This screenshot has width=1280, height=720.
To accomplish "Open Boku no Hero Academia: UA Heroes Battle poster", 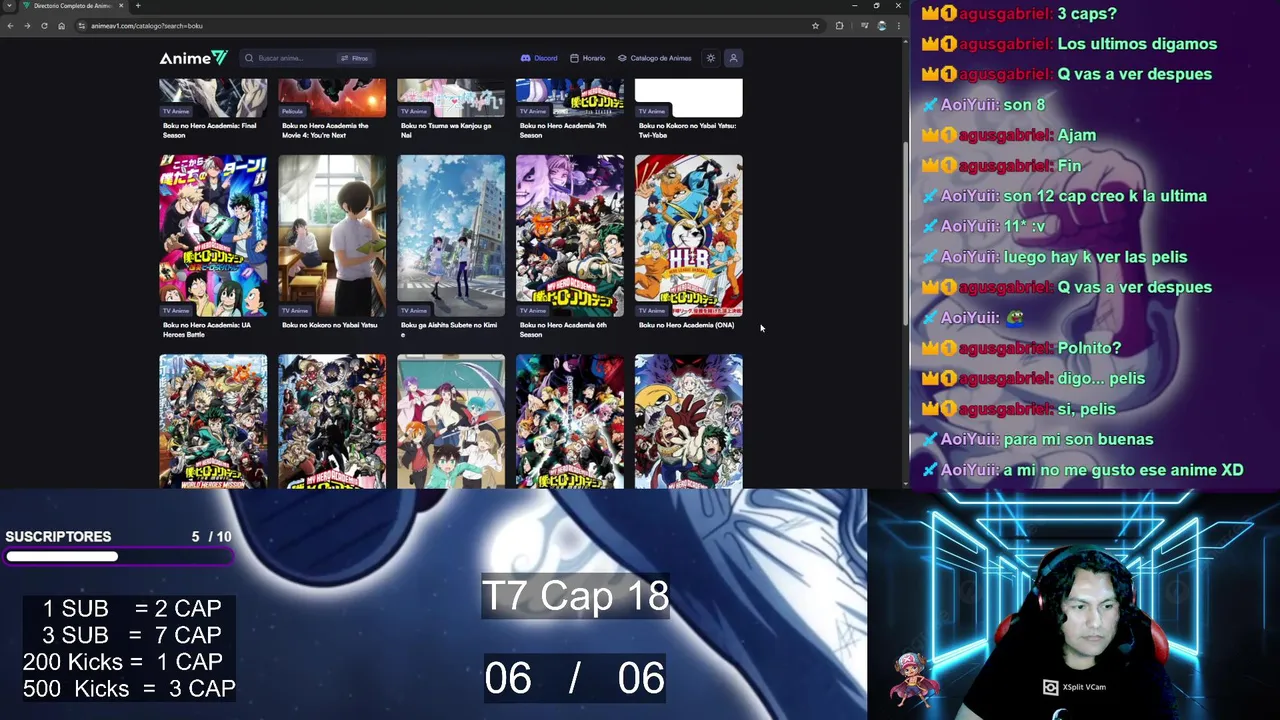I will (x=213, y=235).
